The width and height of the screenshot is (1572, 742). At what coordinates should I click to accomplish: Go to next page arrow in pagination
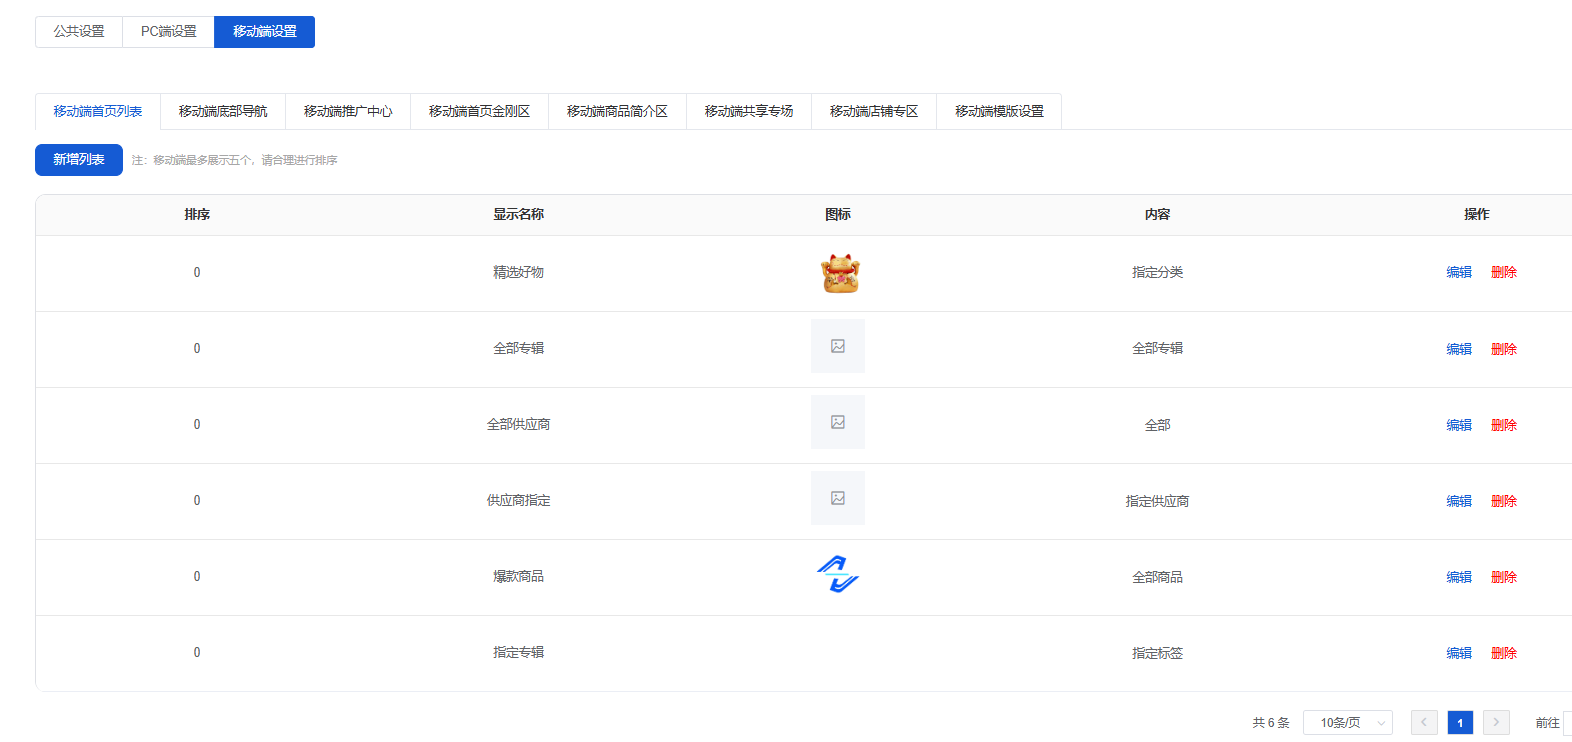[x=1496, y=722]
